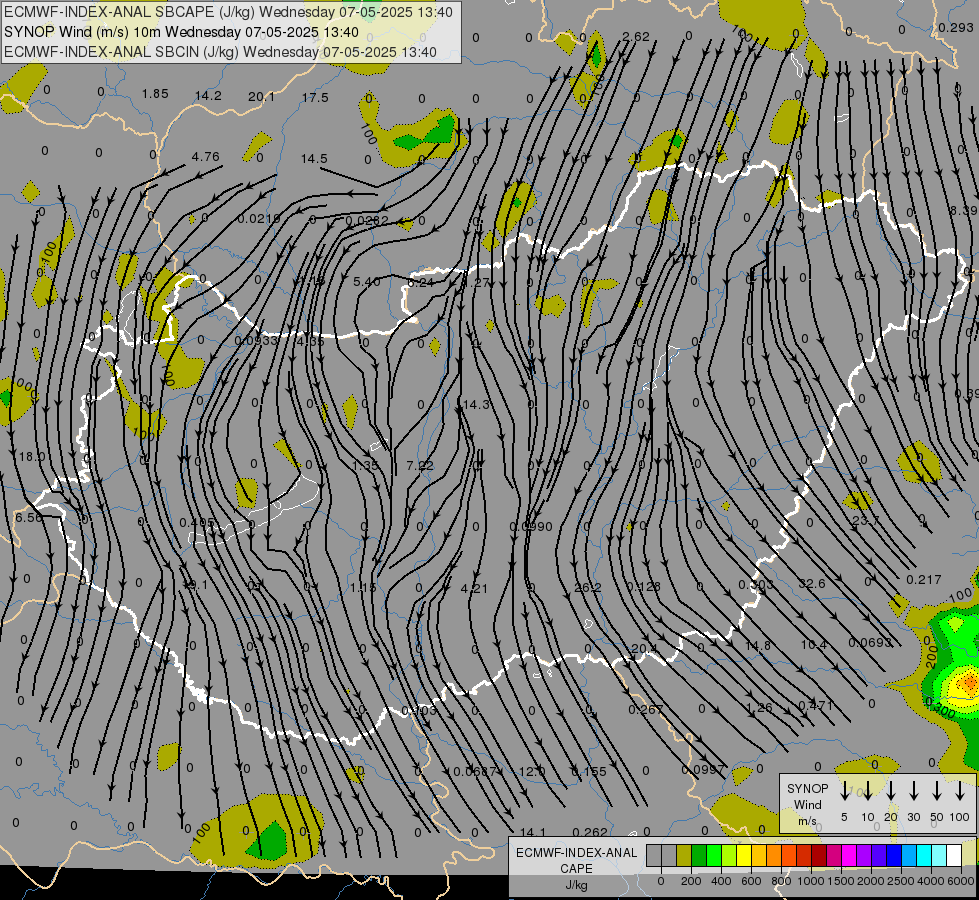Image resolution: width=979 pixels, height=900 pixels.
Task: Select the dark red CAPE legend swatch
Action: click(x=819, y=856)
